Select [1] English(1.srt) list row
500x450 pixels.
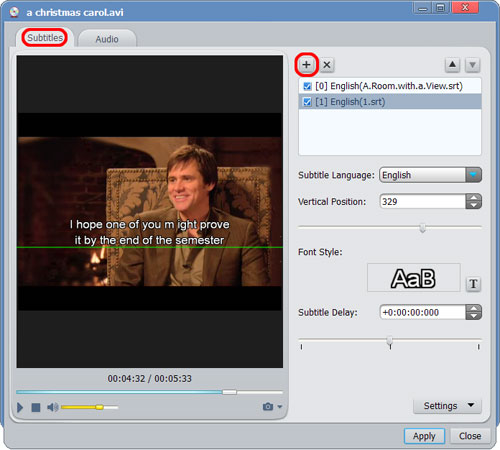coord(390,102)
